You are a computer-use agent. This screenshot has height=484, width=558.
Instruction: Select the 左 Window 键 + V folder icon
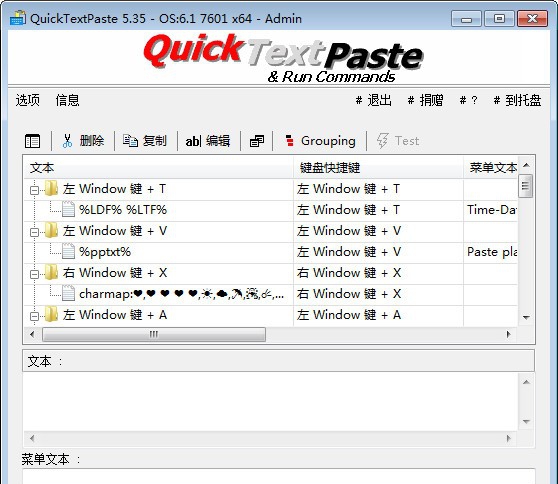click(x=51, y=230)
